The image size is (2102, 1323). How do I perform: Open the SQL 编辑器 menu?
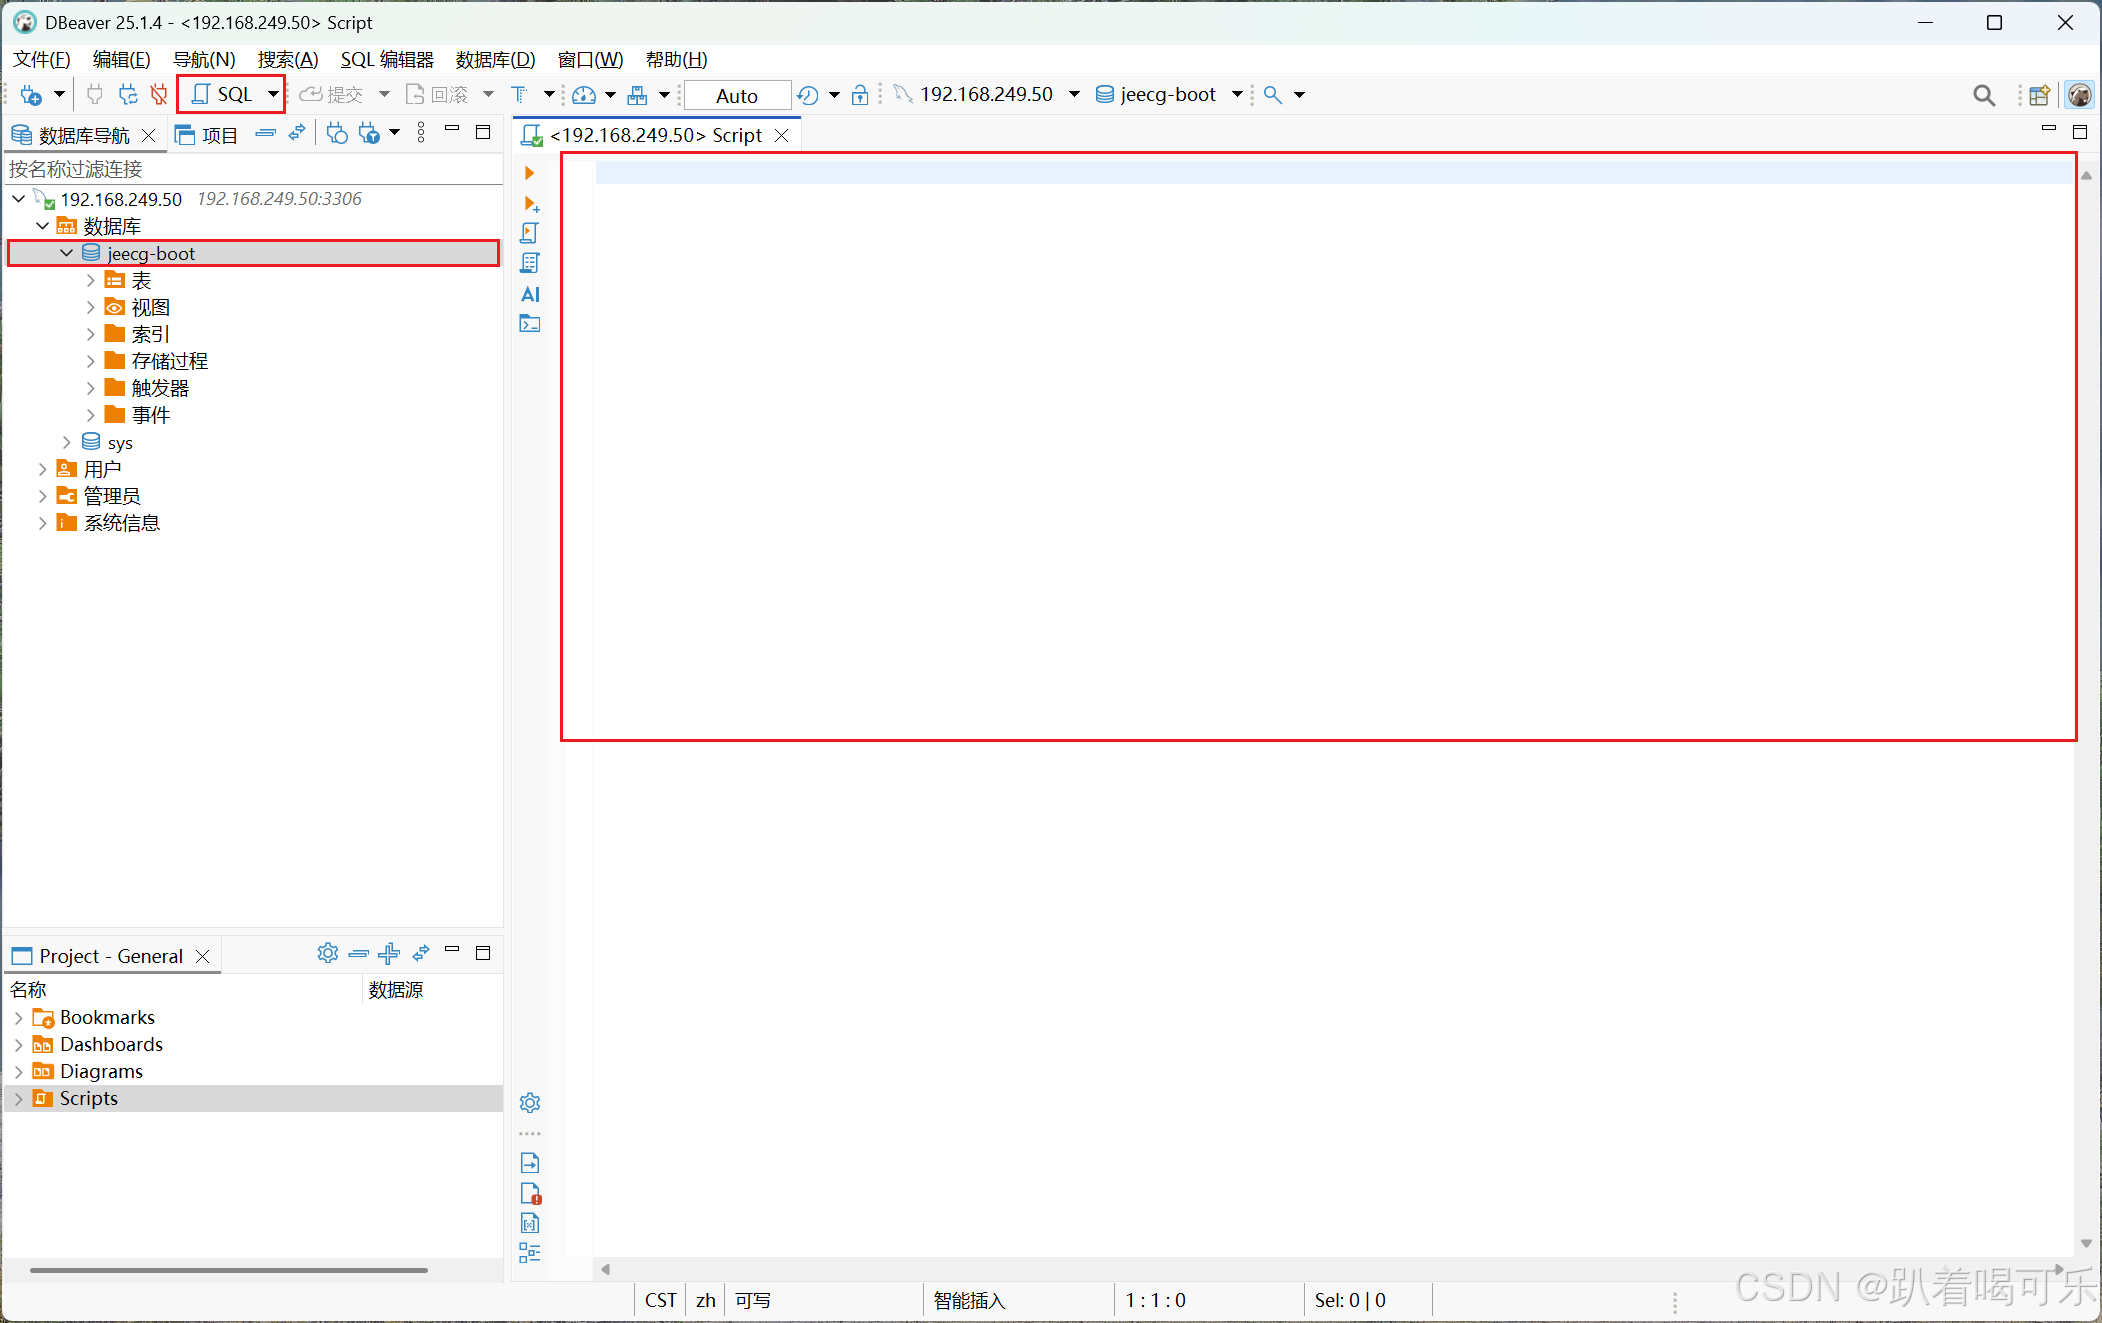pyautogui.click(x=386, y=59)
